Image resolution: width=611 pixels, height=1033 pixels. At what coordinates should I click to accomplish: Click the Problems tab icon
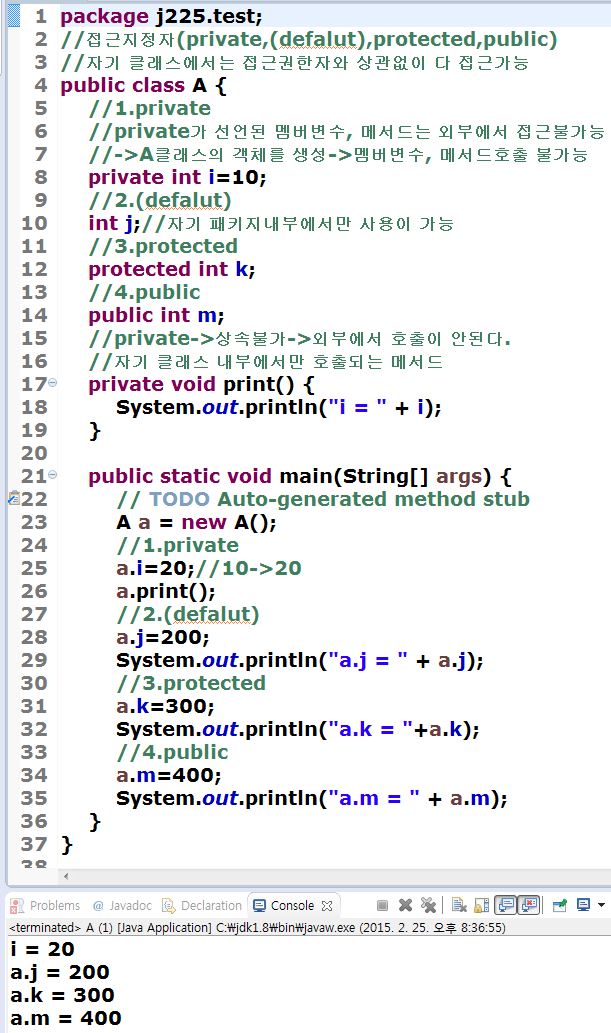point(18,906)
